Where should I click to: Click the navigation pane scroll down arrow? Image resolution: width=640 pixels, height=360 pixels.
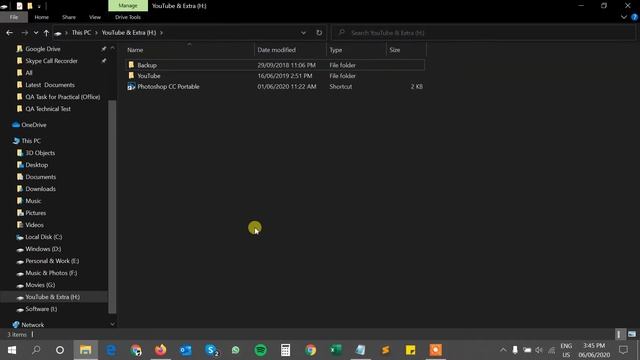click(112, 324)
